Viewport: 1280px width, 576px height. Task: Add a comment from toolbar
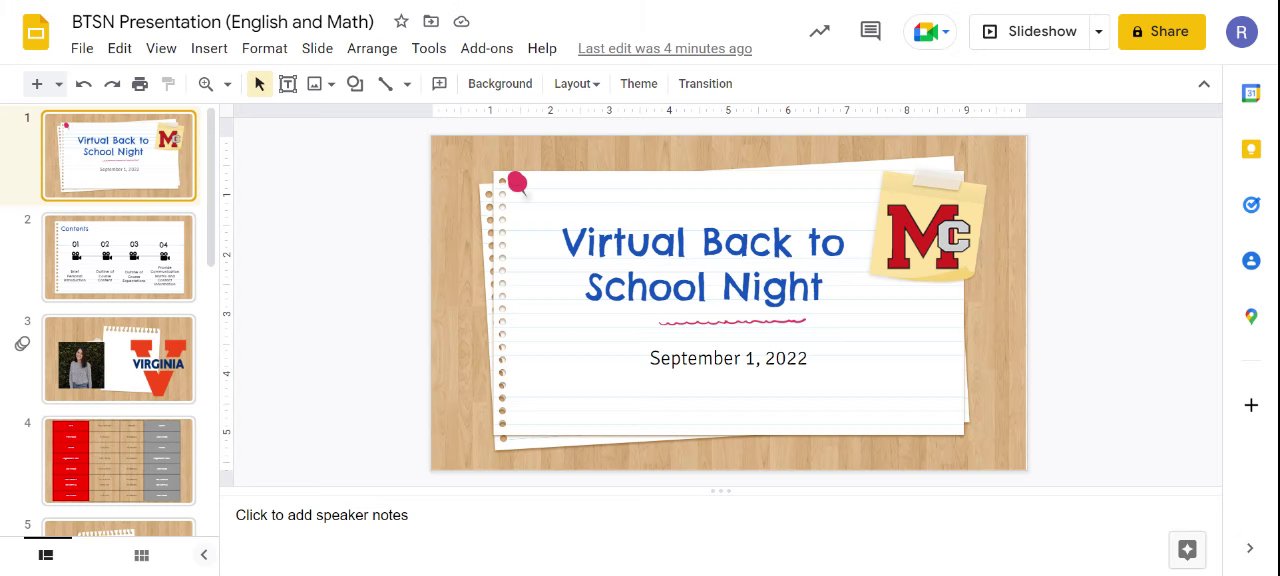click(x=439, y=84)
